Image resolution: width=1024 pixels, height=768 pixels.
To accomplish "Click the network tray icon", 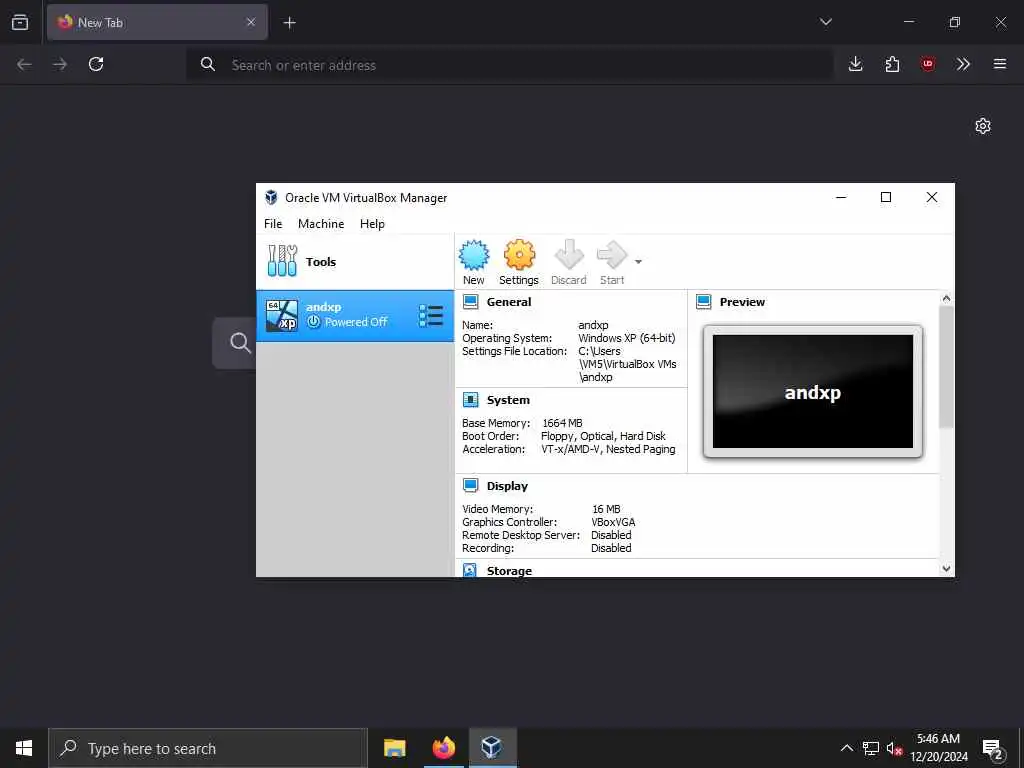I will 871,748.
